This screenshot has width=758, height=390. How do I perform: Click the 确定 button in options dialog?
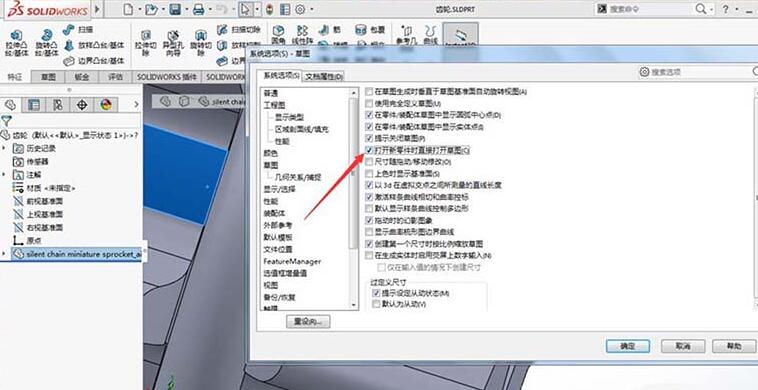click(628, 346)
